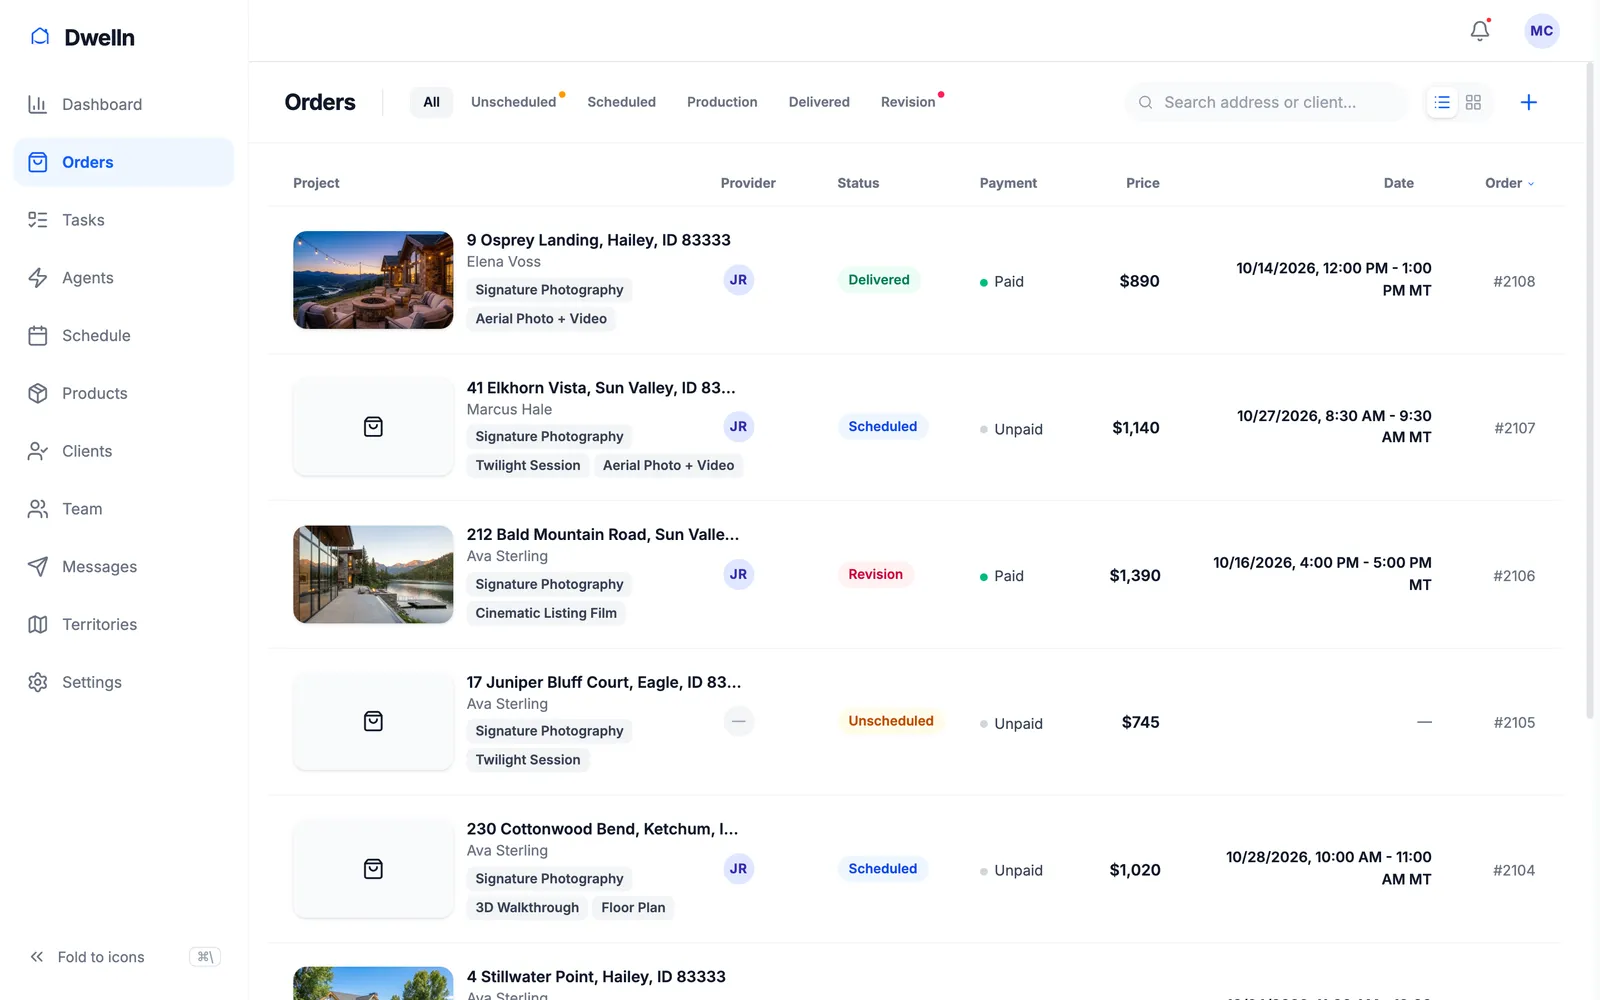The height and width of the screenshot is (1000, 1600).
Task: Click the plus icon to add order
Action: point(1528,102)
